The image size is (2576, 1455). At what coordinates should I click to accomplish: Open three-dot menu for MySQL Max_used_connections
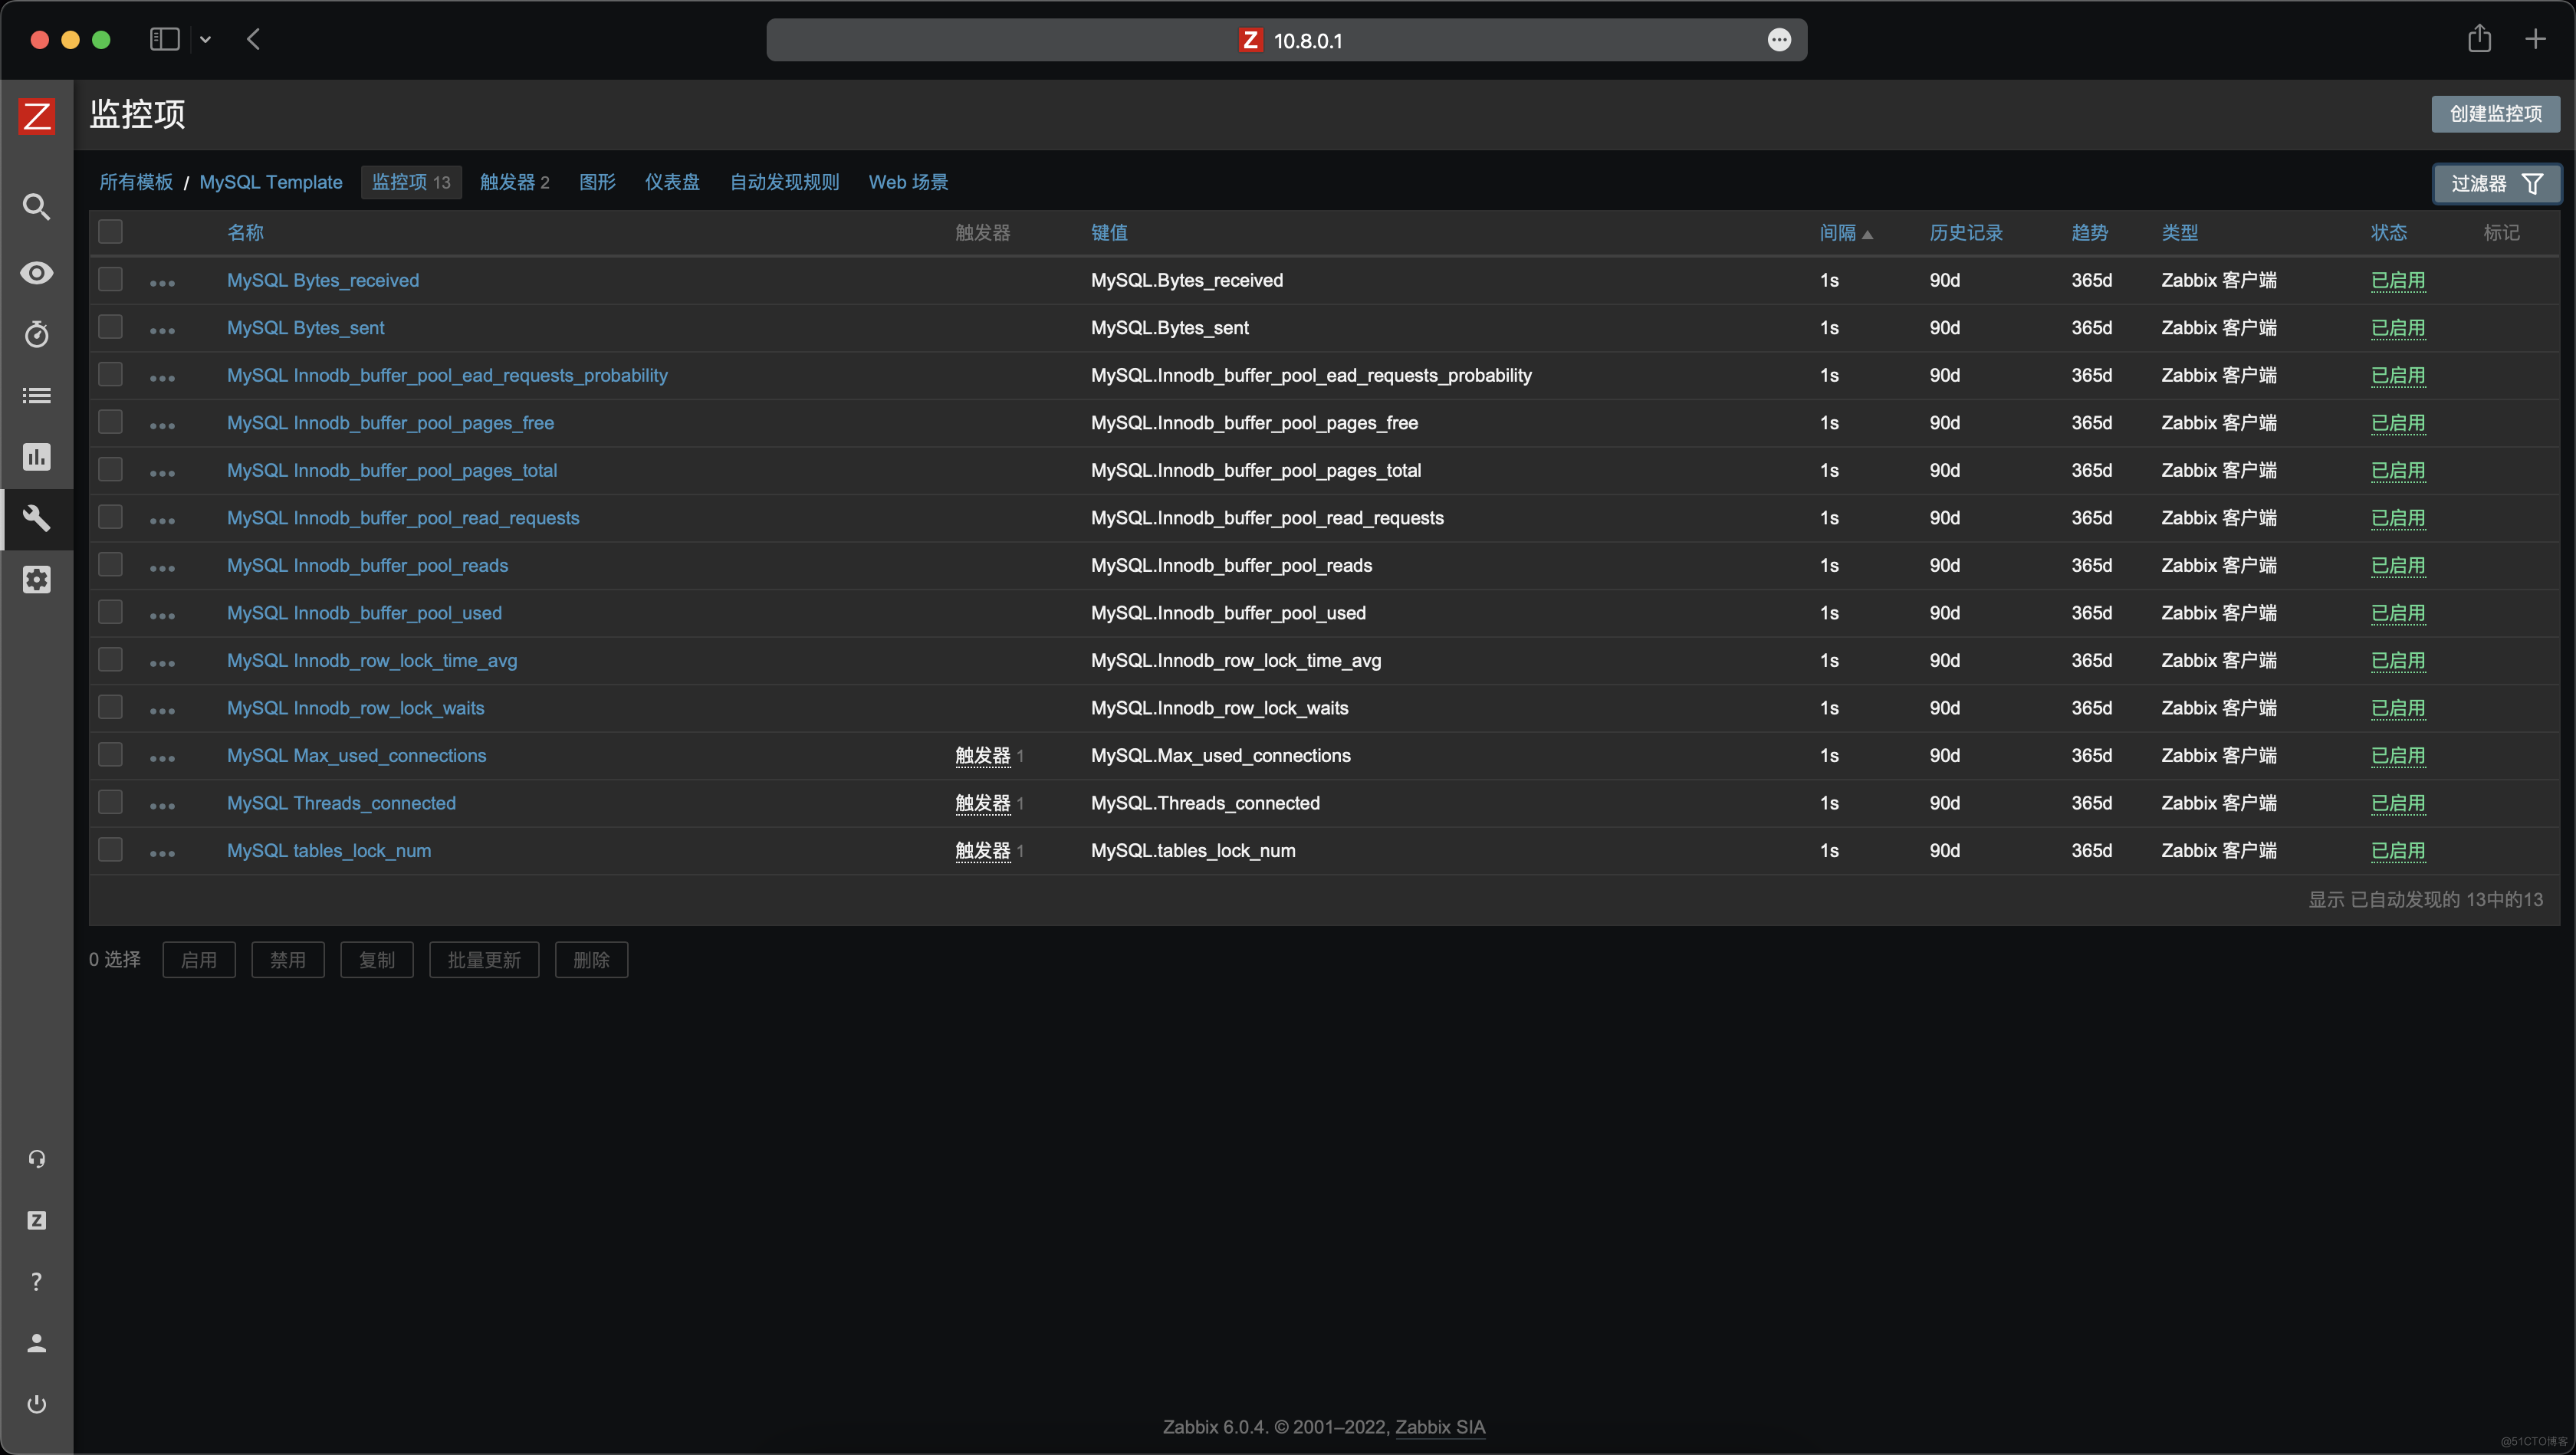(162, 759)
